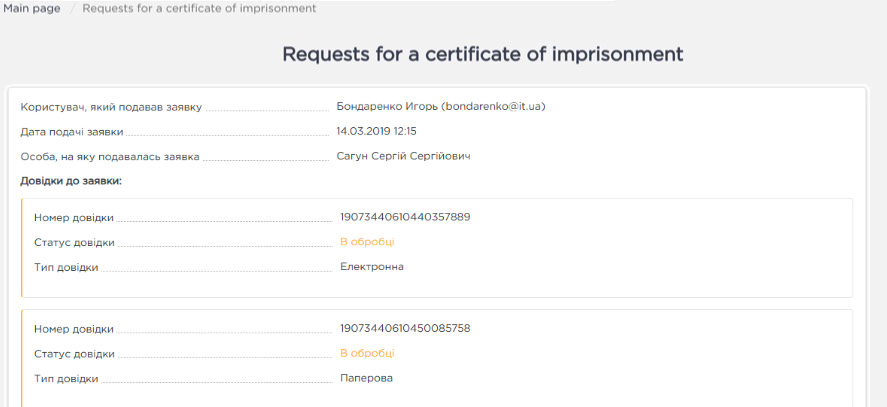The height and width of the screenshot is (407, 887).
Task: Select the person name Сагун Сергій Сергійович
Action: tap(404, 156)
